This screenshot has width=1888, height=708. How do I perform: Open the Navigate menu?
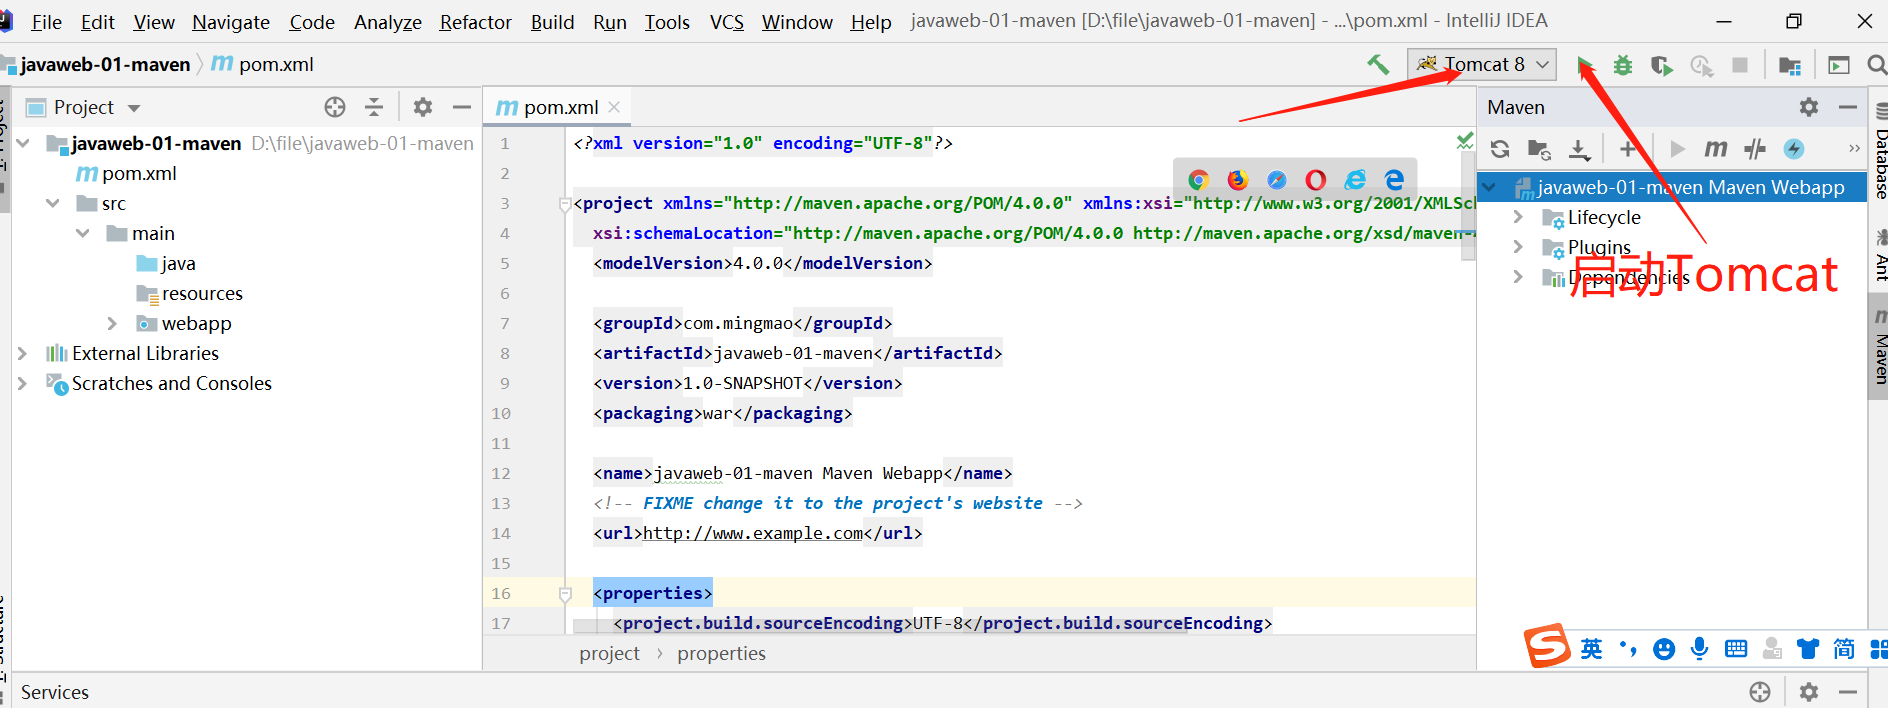tap(231, 22)
